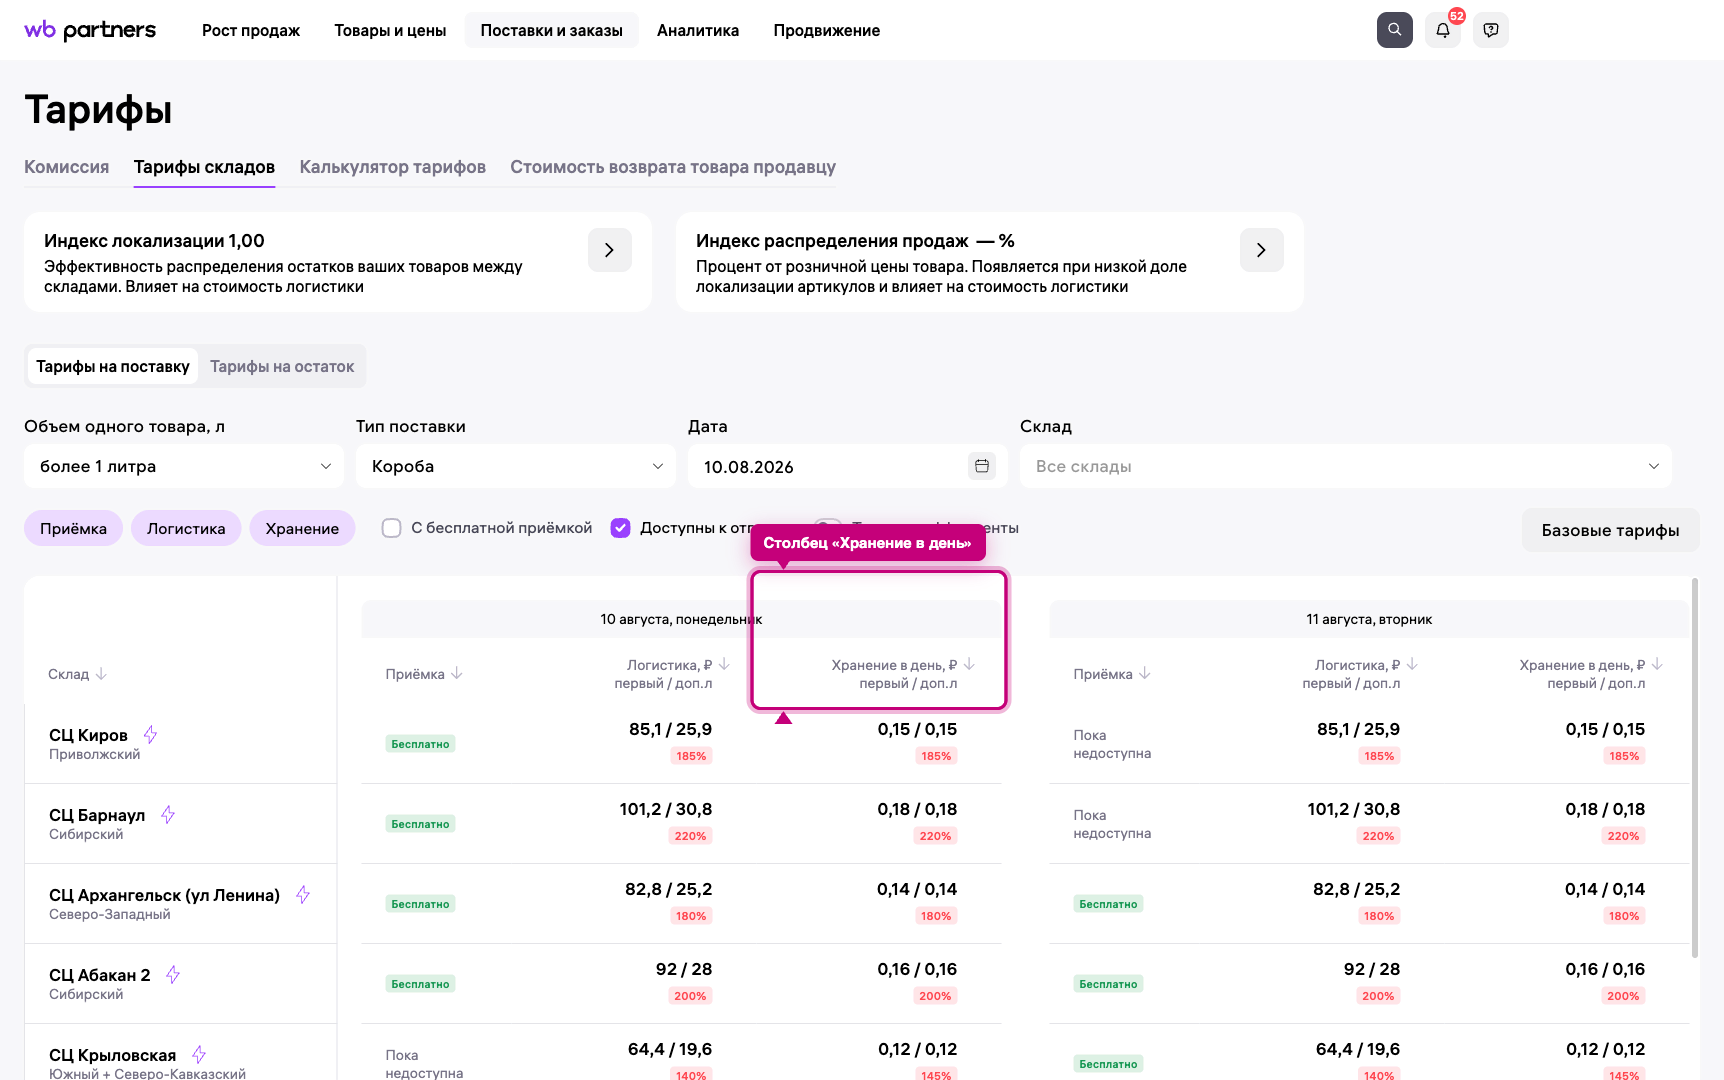
Task: Toggle the Приёмка filter chip
Action: coord(73,528)
